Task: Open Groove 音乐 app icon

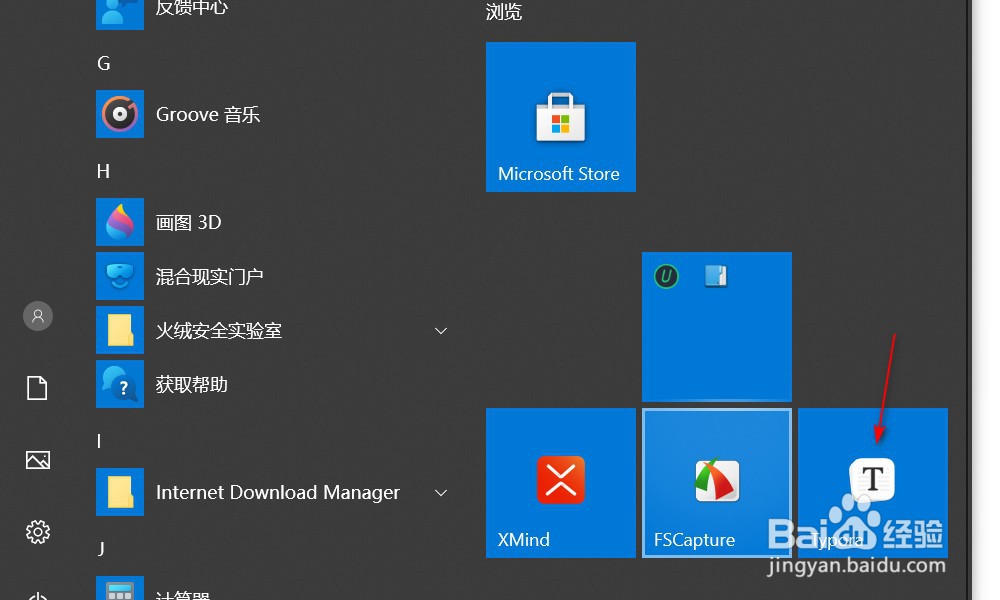Action: point(120,114)
